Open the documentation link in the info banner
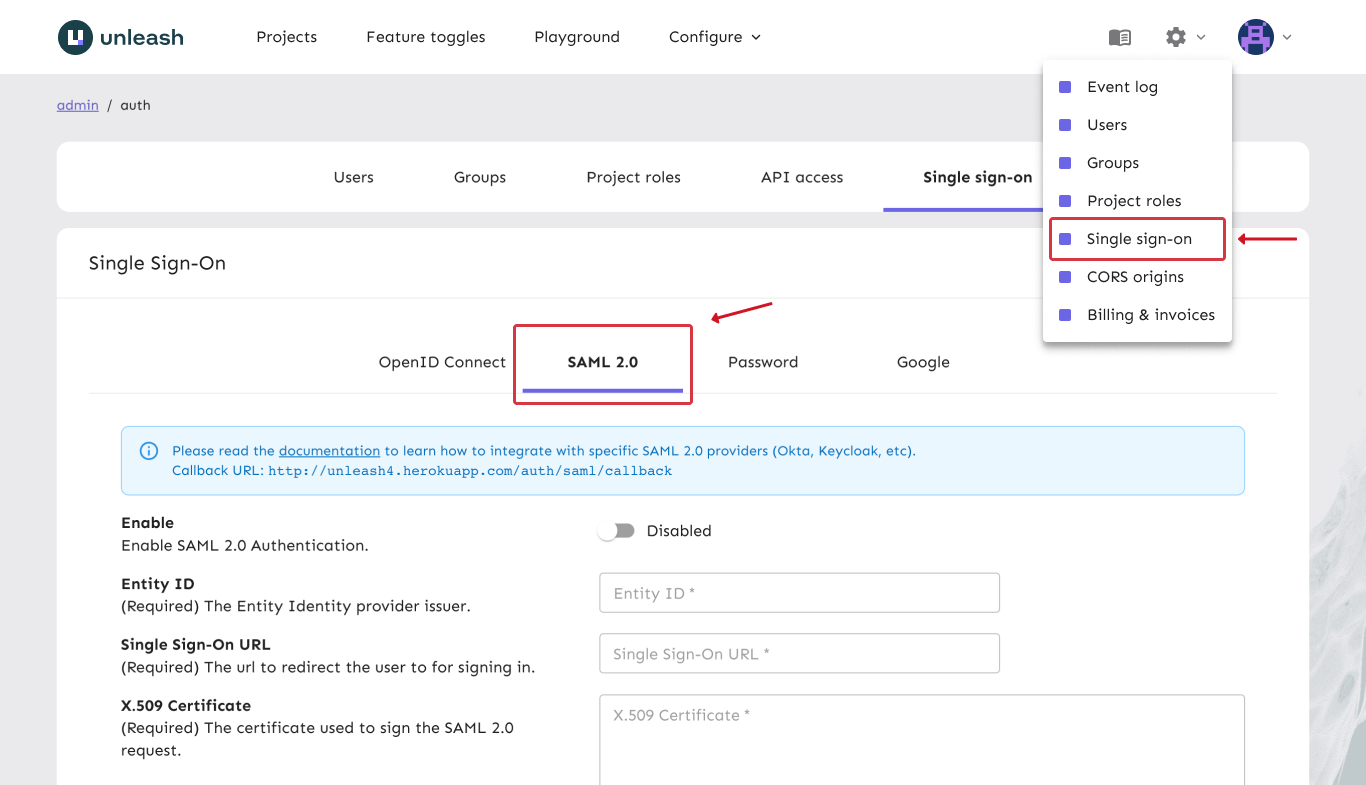 pos(329,451)
